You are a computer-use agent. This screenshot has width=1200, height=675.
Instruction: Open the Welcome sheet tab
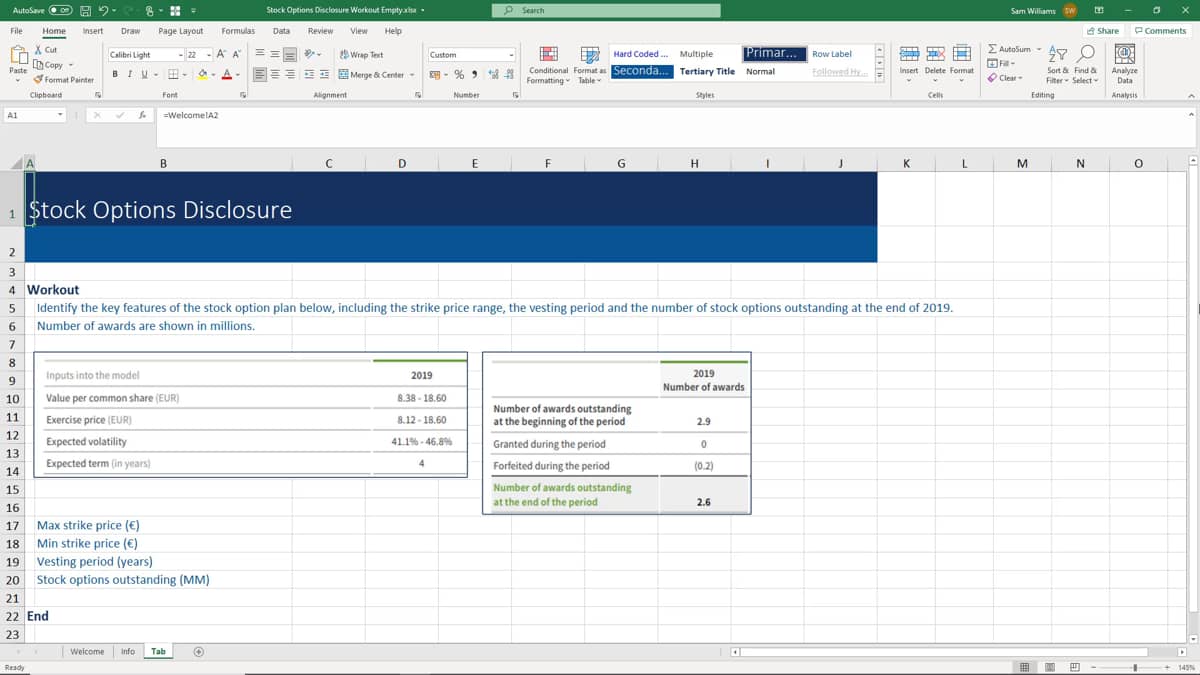[87, 651]
